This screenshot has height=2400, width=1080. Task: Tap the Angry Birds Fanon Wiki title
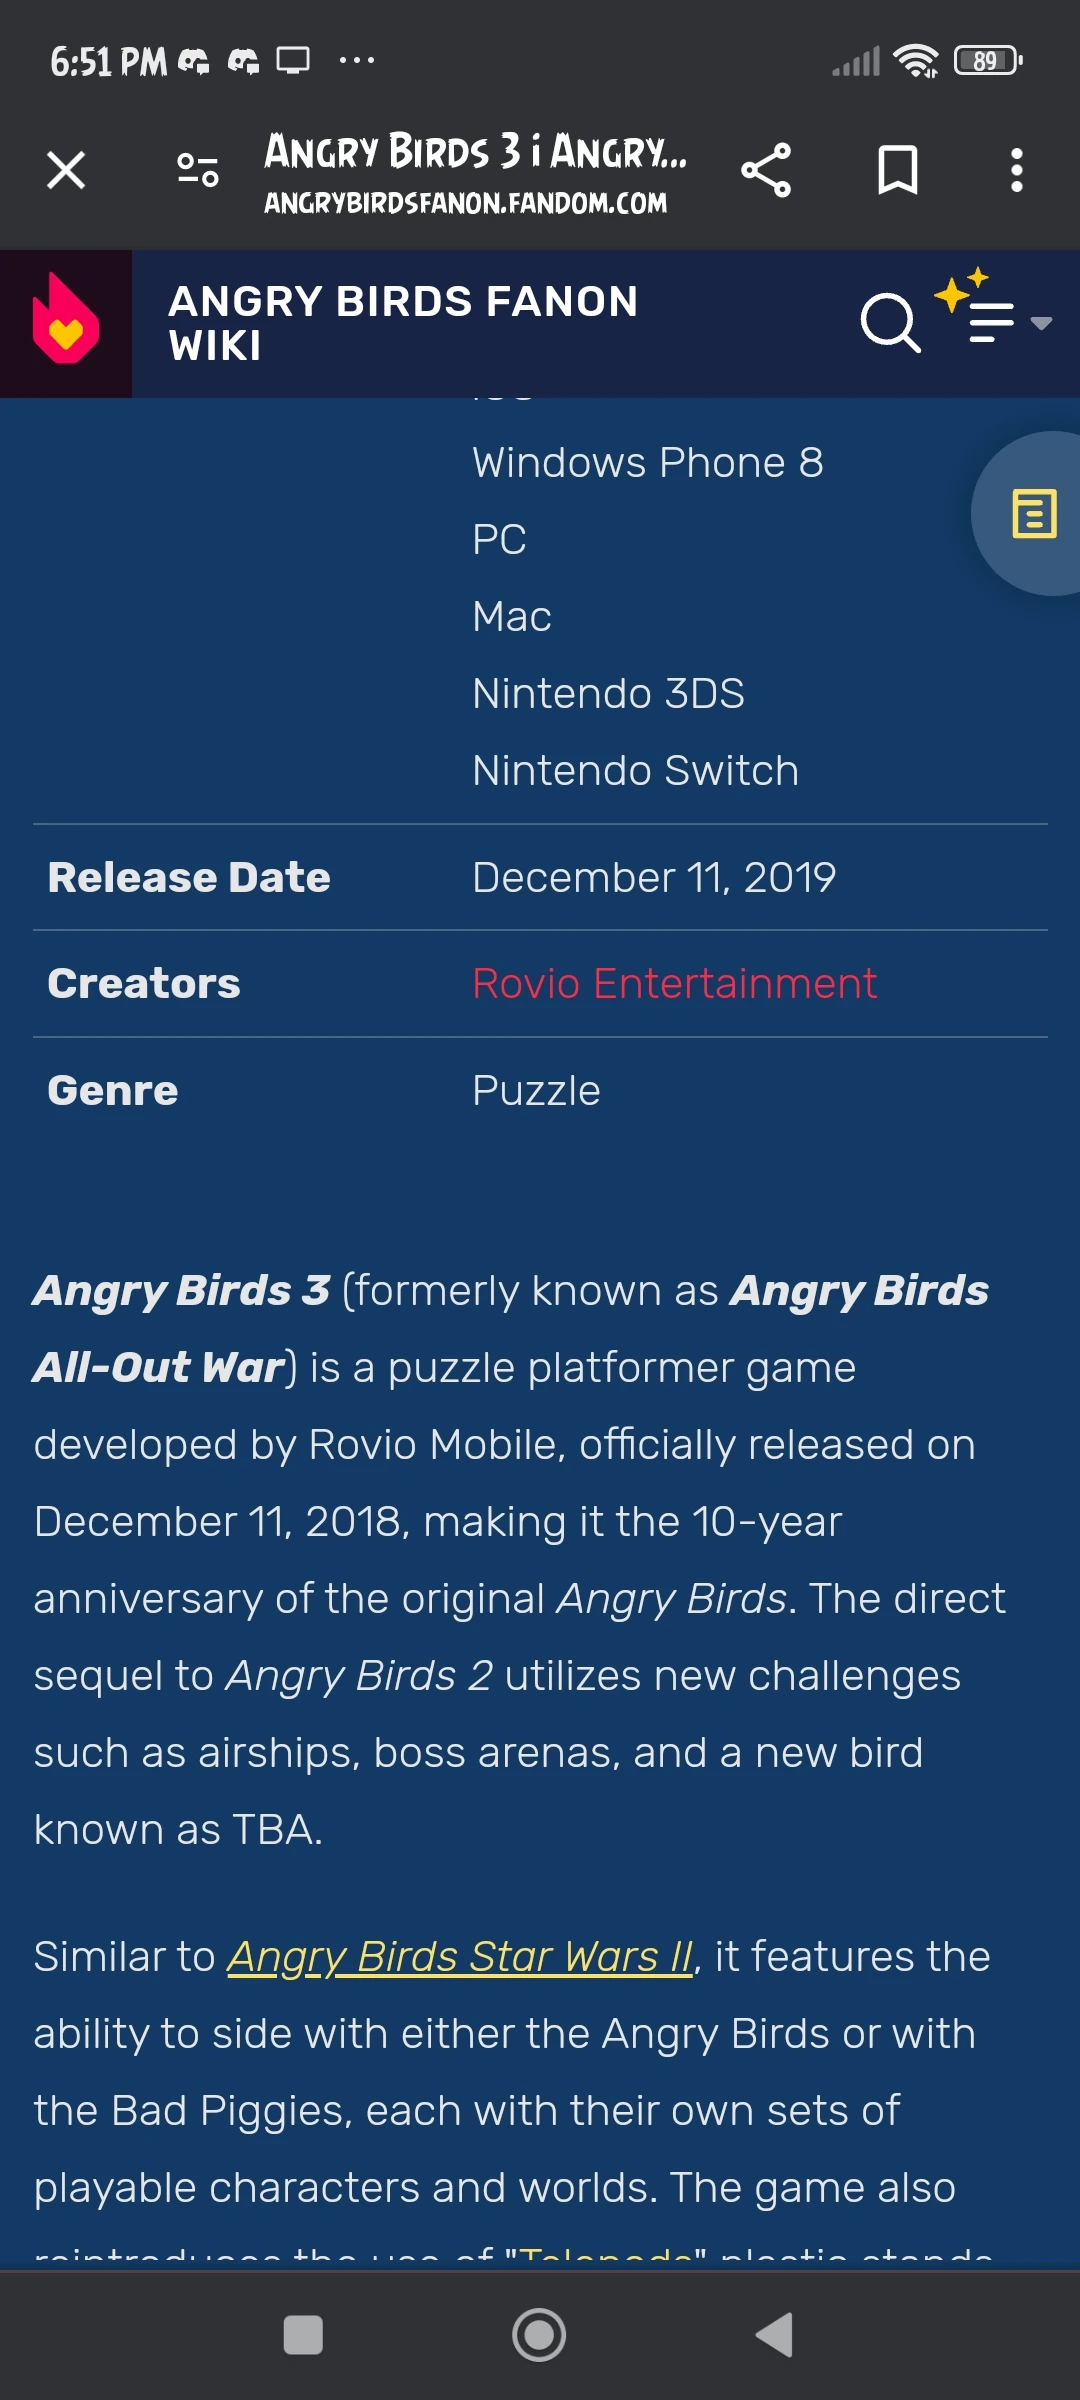(403, 323)
